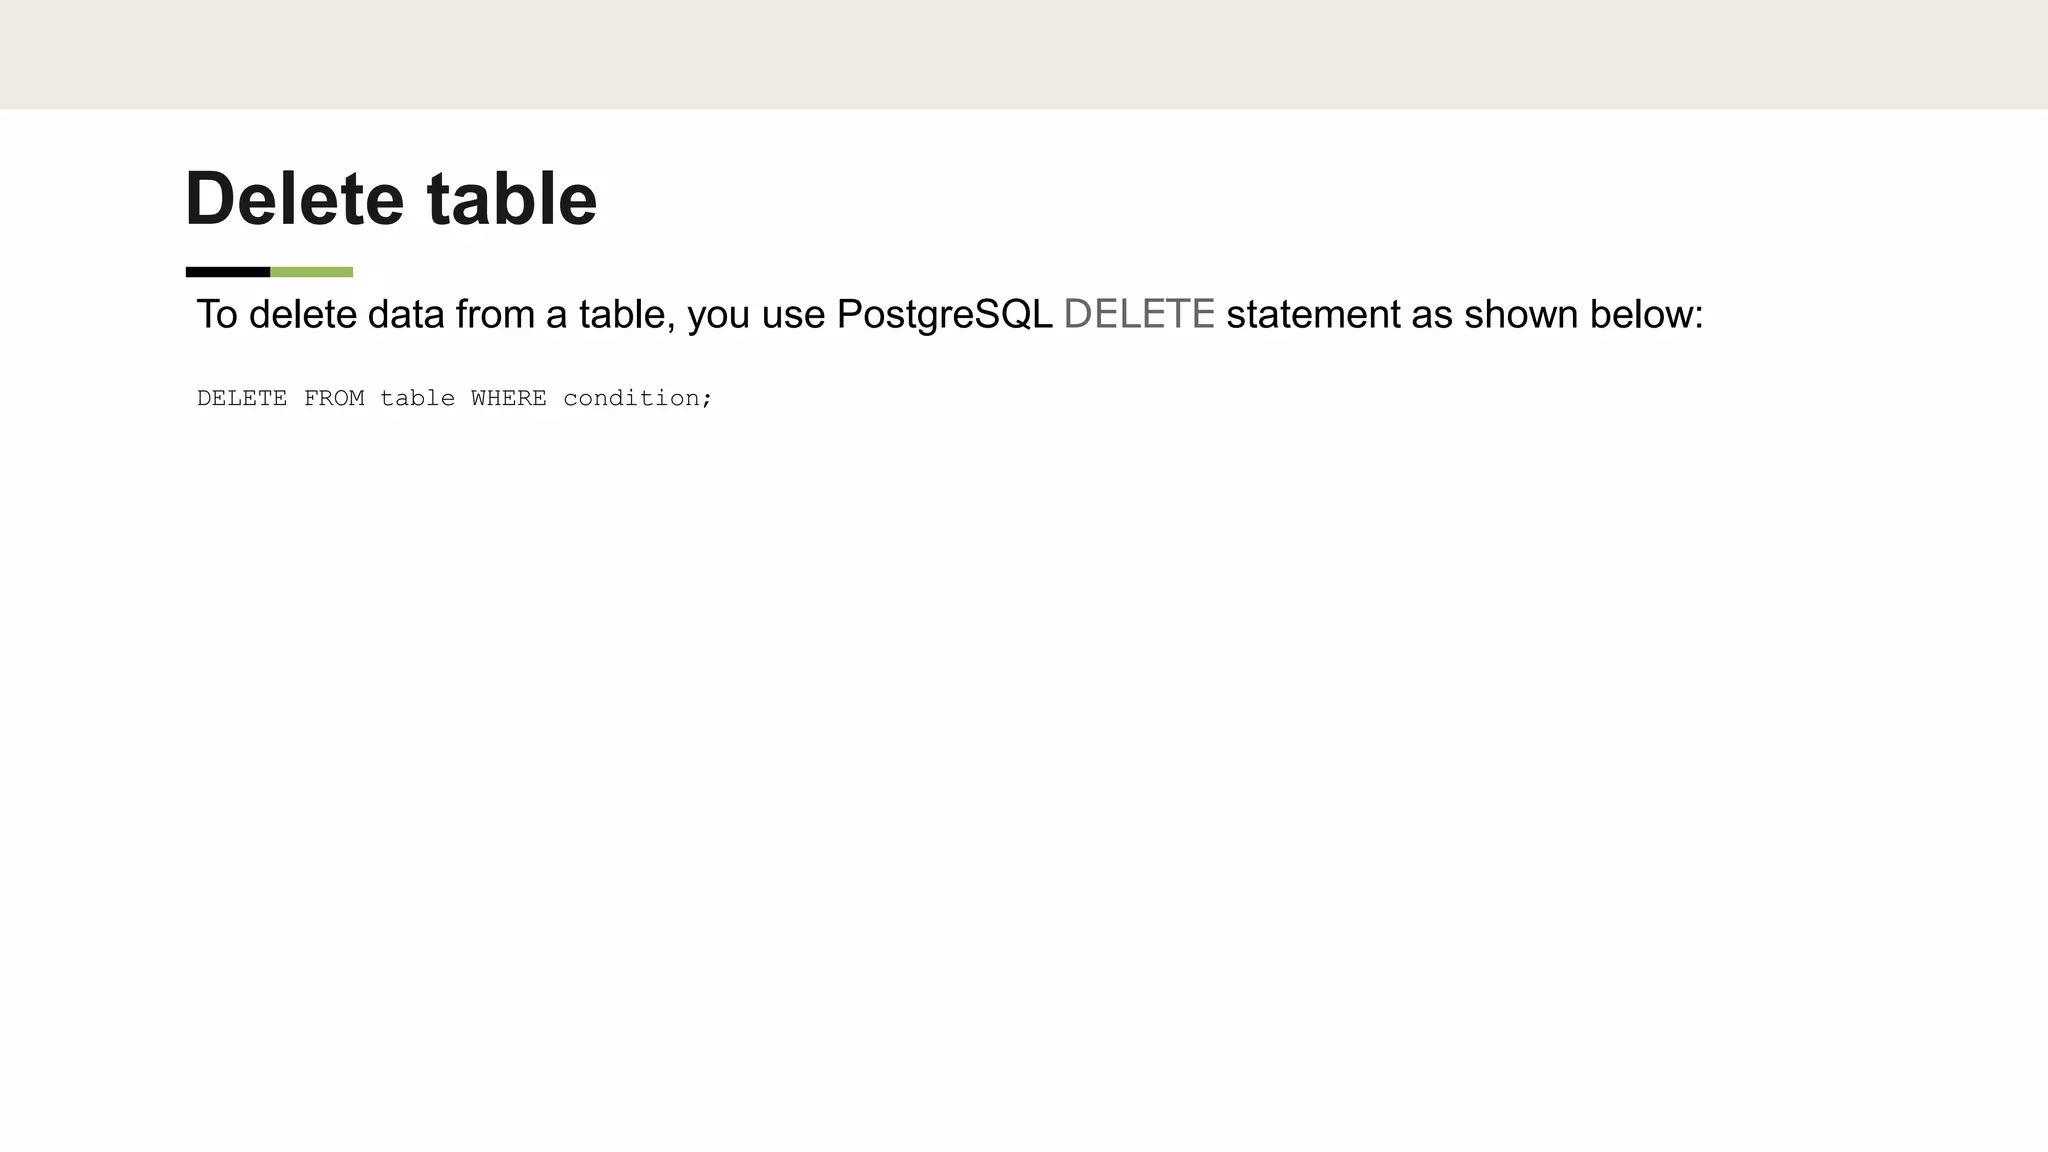Click the black segment of the title underline
Screen dimensions: 2048x1152
[x=228, y=272]
